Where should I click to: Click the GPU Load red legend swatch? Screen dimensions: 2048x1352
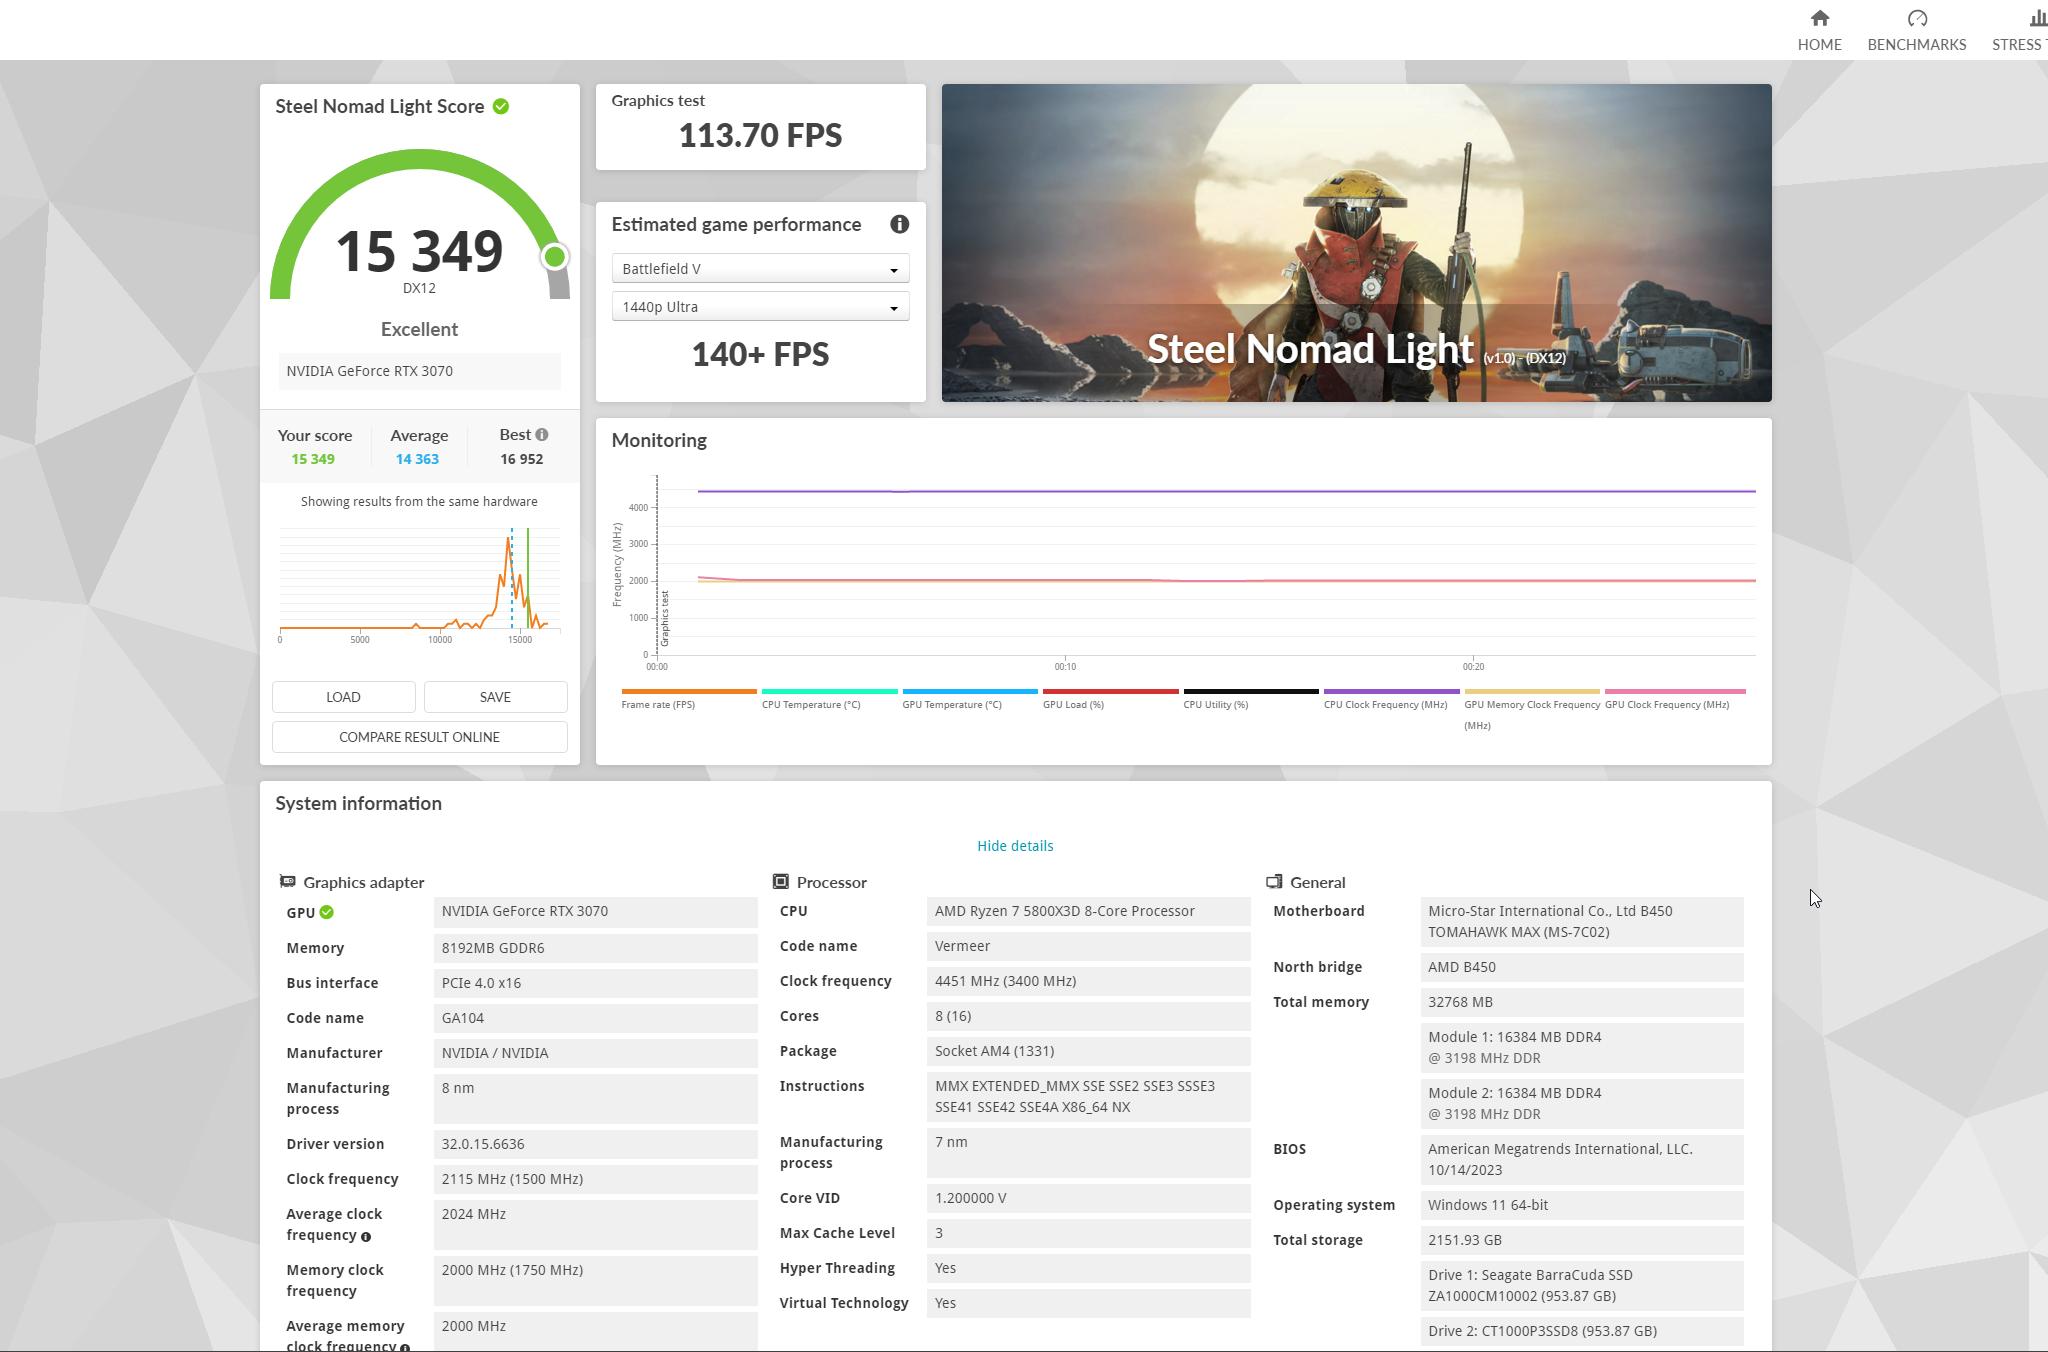[1110, 691]
